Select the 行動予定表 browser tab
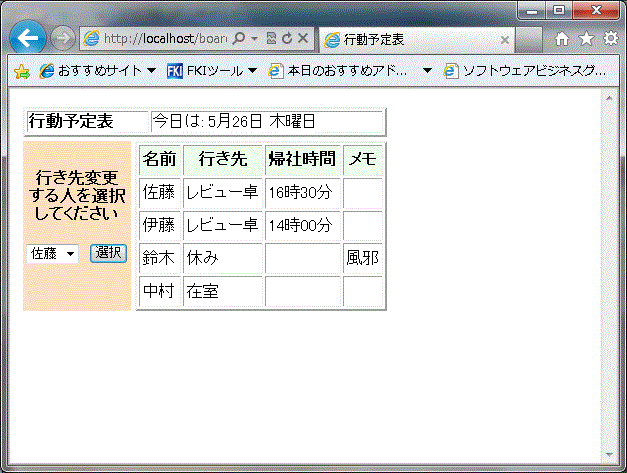The width and height of the screenshot is (627, 473). (417, 40)
